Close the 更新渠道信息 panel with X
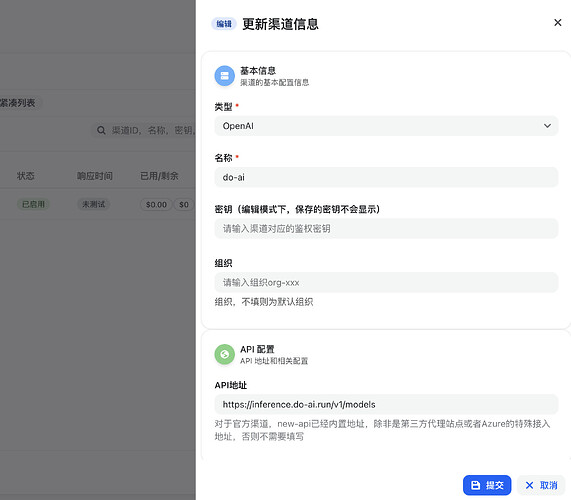 [557, 23]
